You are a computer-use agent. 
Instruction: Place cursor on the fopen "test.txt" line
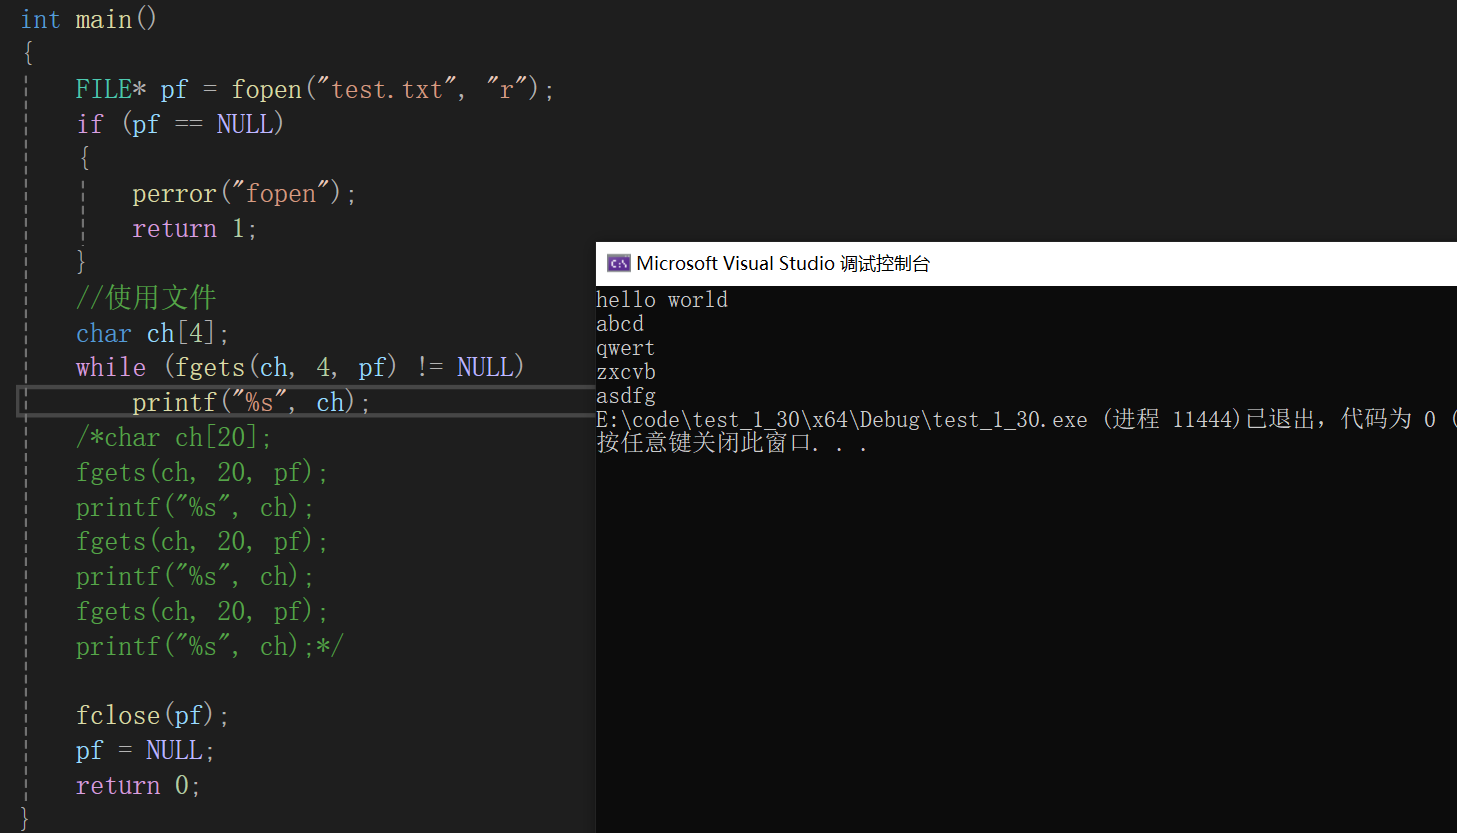pyautogui.click(x=314, y=90)
